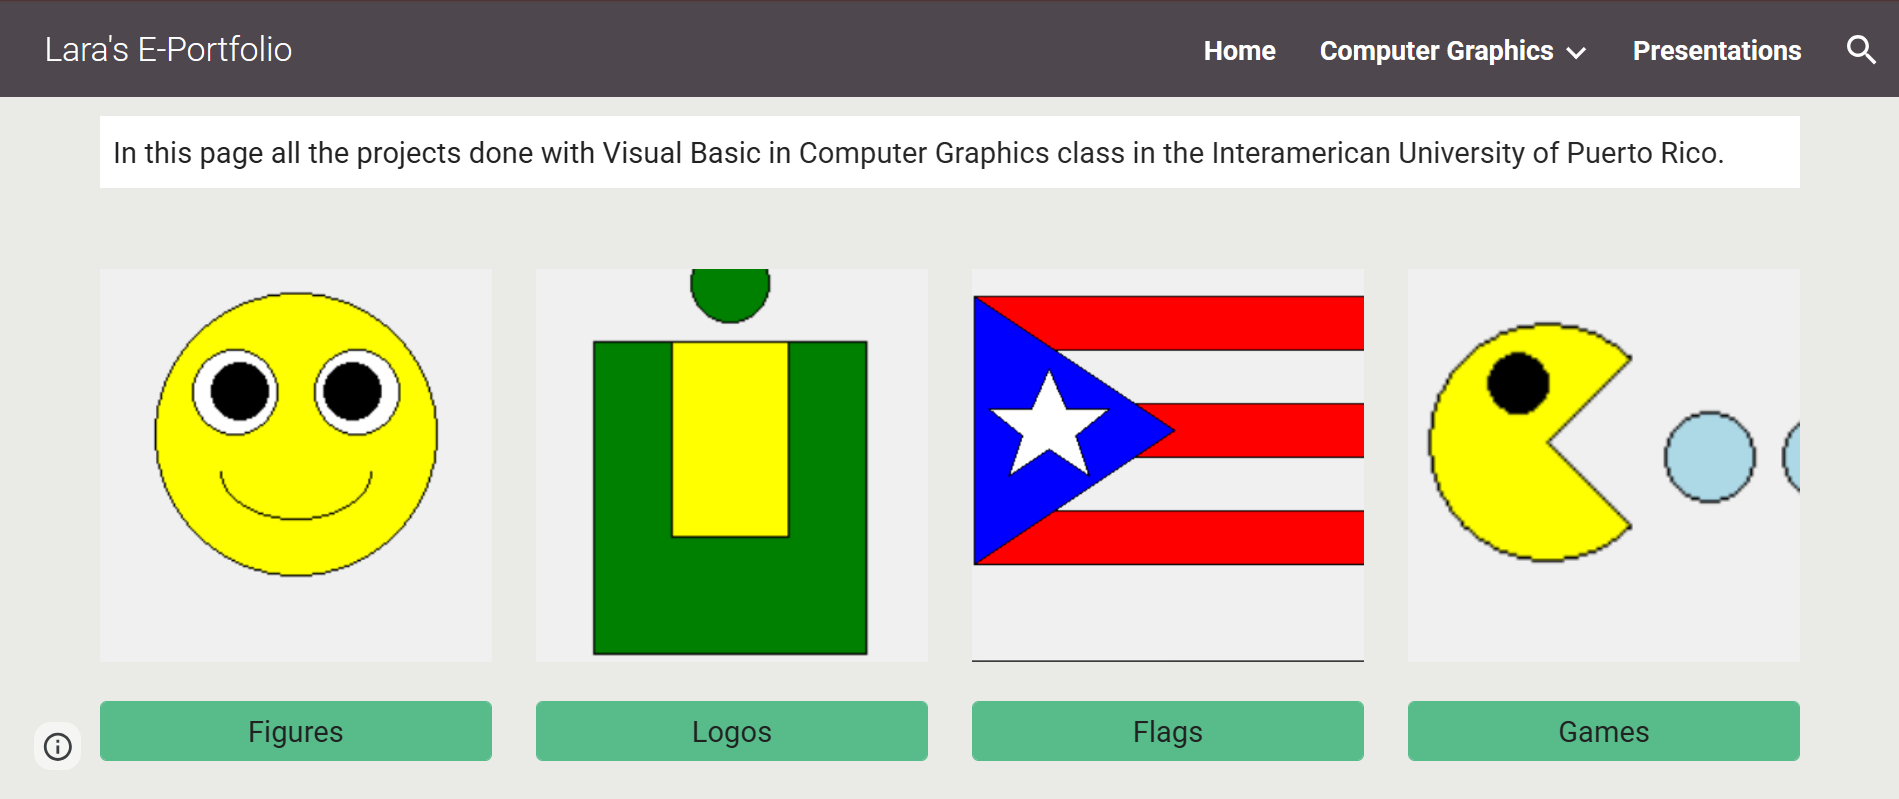Open the Games button
1899x799 pixels.
[1604, 731]
